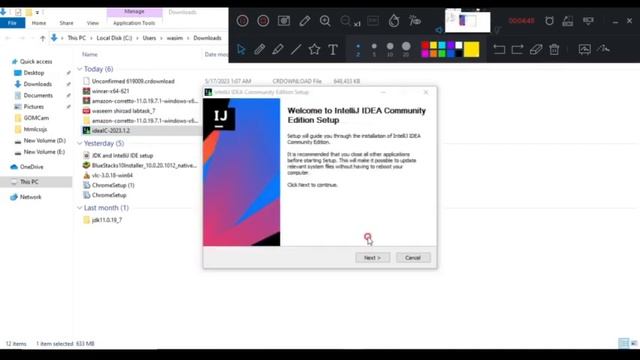Select the pencil drawing tool in bottom row
The height and width of the screenshot is (360, 640).
259,49
